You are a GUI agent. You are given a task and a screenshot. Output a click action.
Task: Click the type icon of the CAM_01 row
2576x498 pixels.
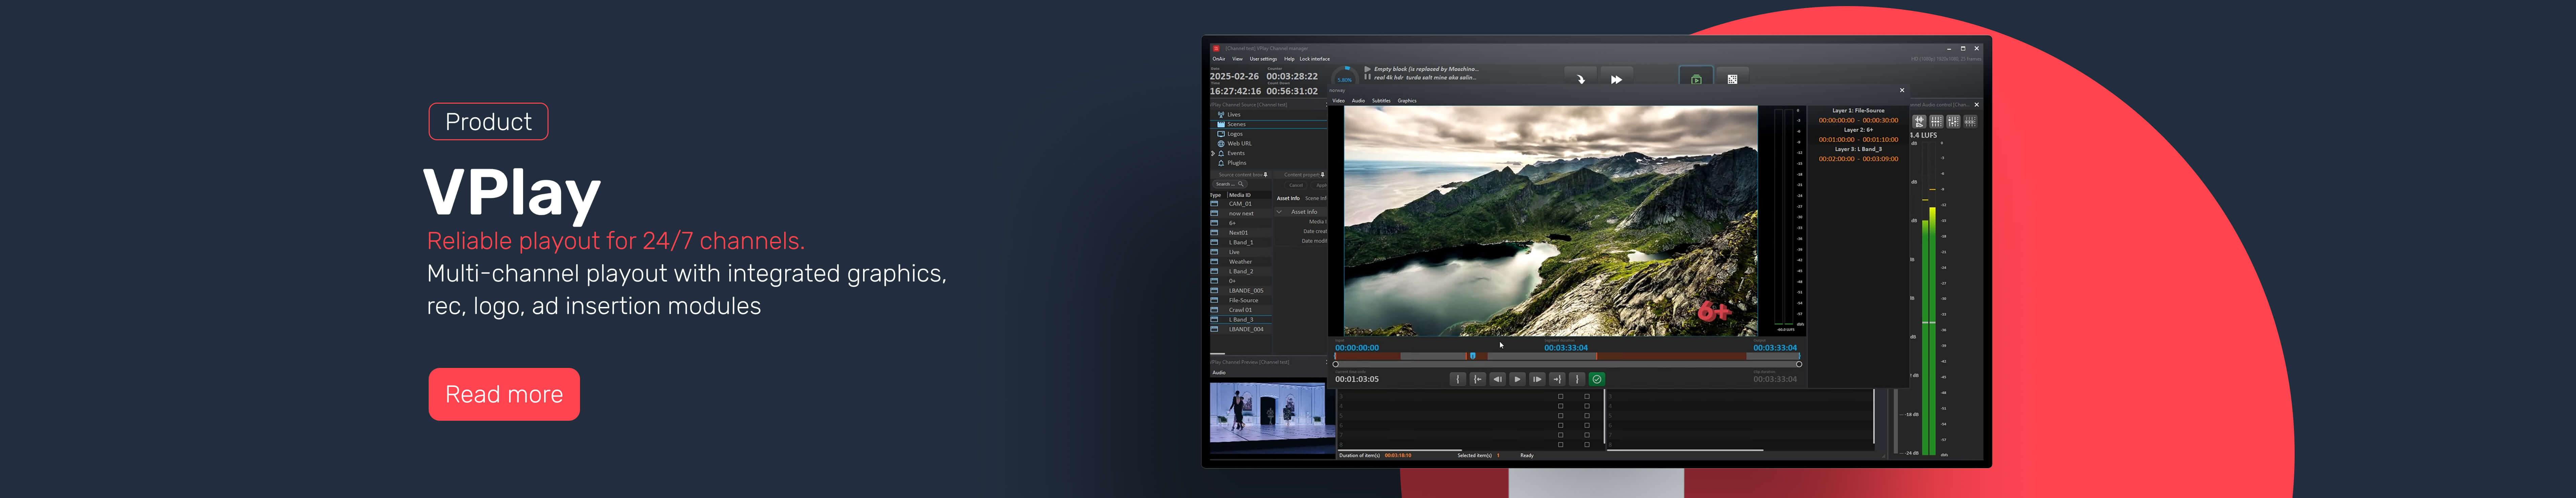pos(1214,204)
